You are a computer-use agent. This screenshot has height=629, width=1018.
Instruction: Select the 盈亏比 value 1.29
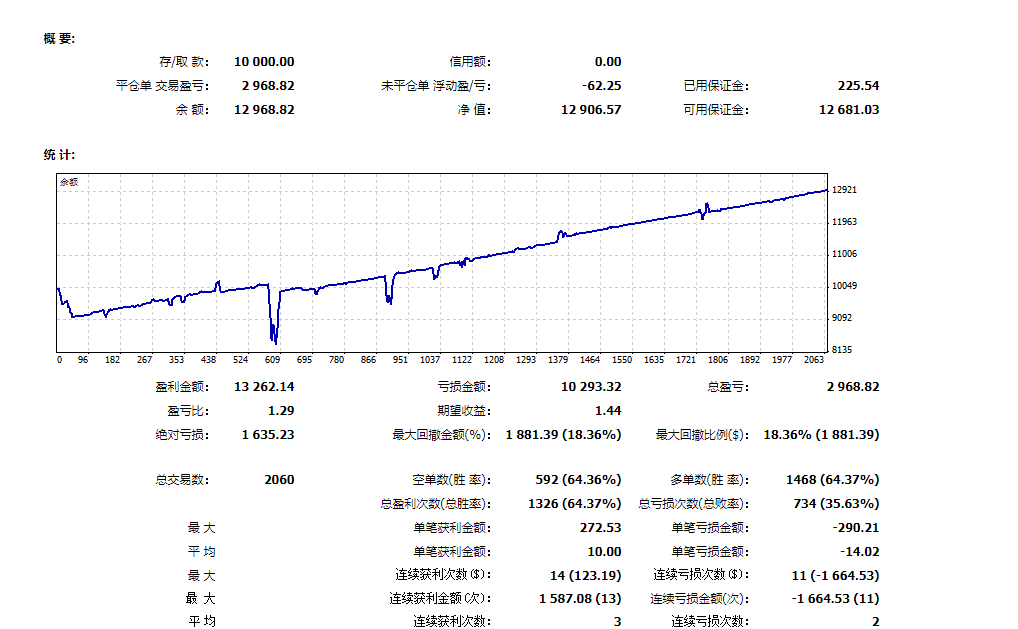[281, 410]
